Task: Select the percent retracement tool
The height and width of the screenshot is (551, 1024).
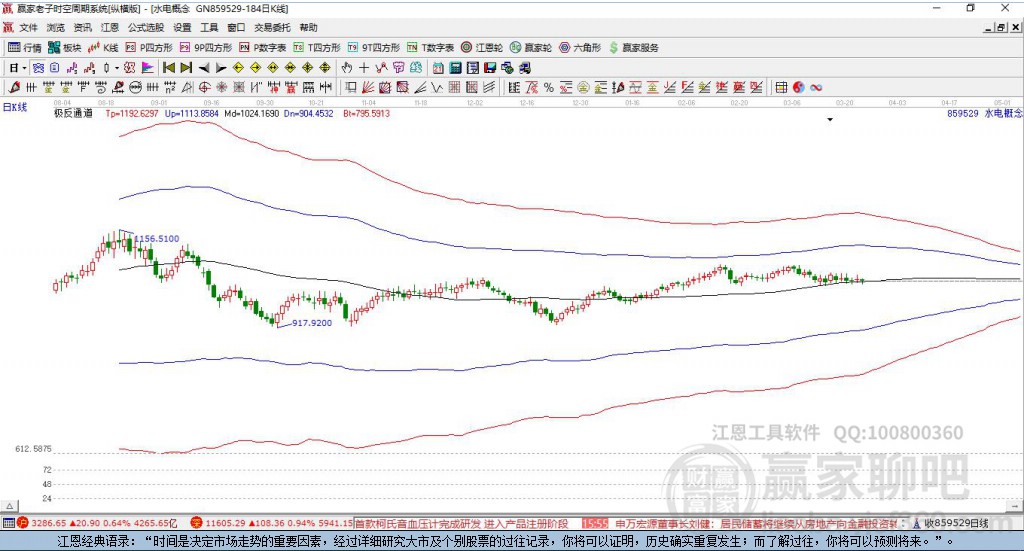Action: pos(549,87)
